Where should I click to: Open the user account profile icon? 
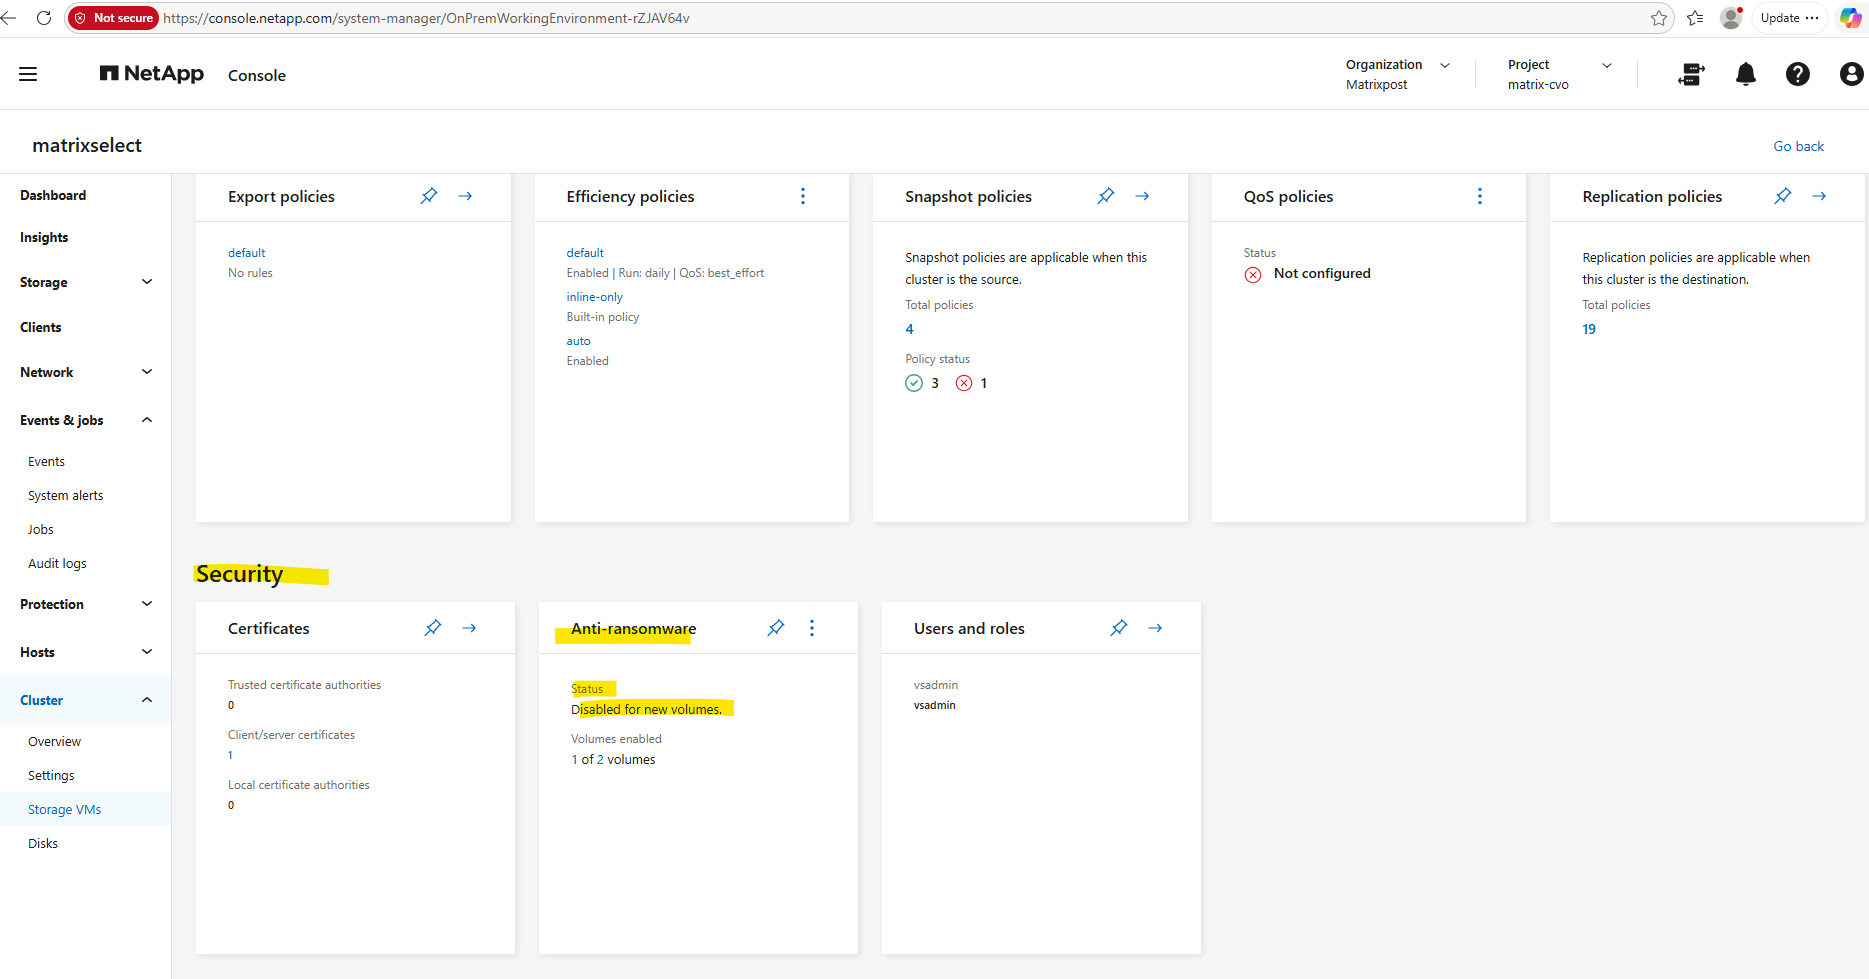1851,74
